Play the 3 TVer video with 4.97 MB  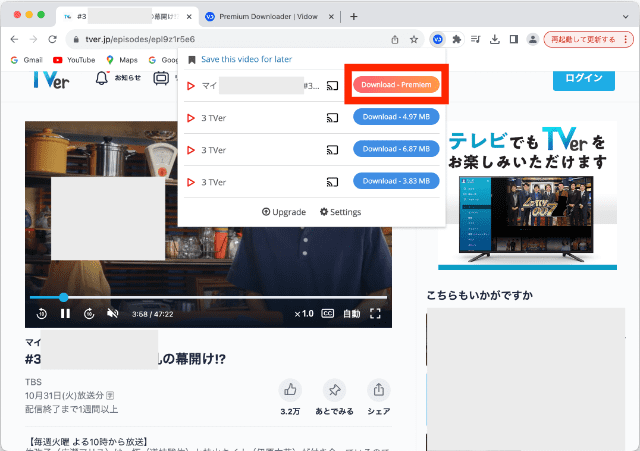point(191,118)
